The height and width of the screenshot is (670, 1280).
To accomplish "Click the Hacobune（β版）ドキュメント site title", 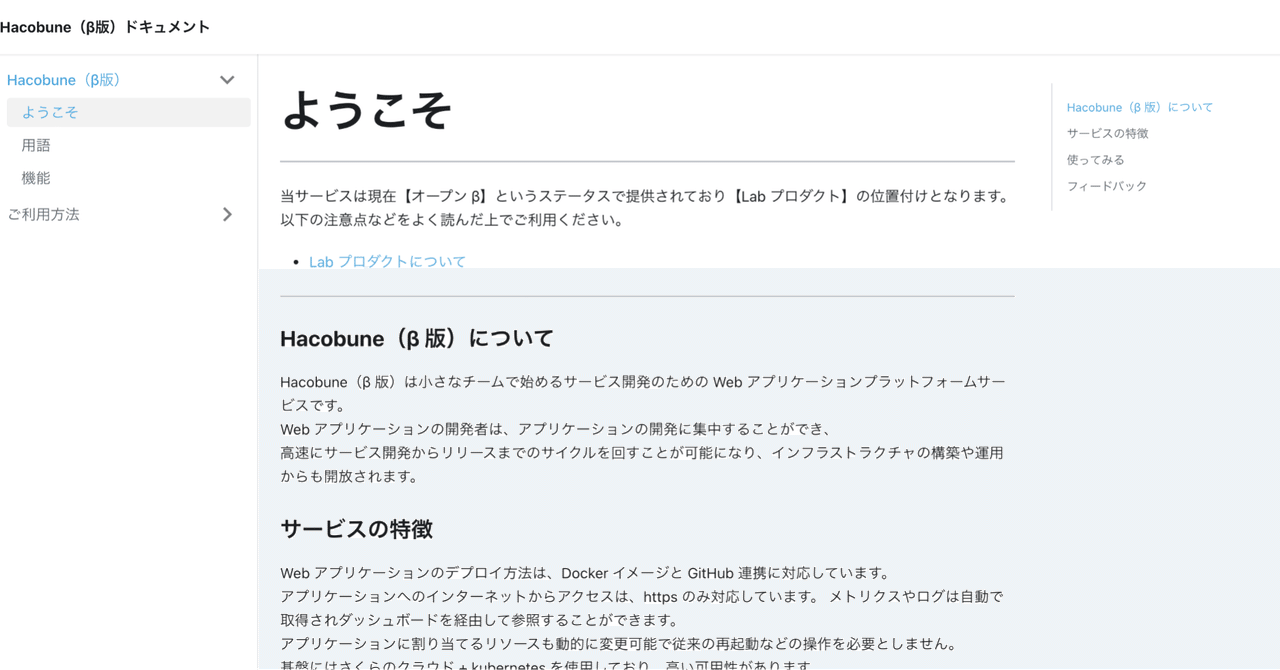I will pyautogui.click(x=104, y=27).
